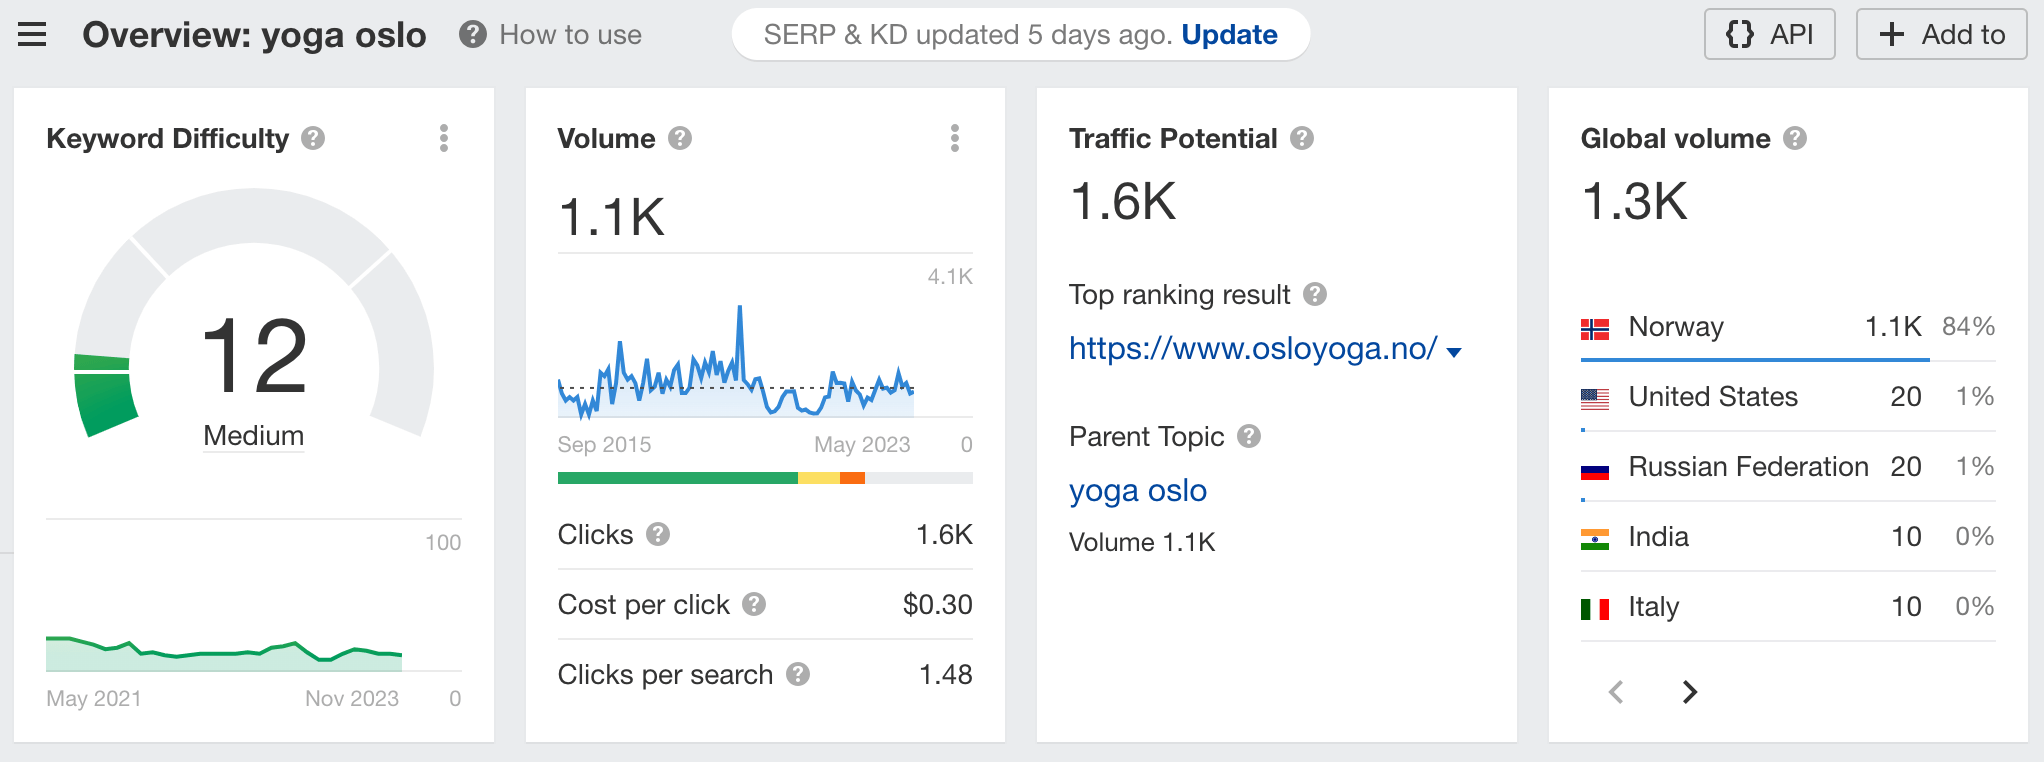Open the hamburger menu icon
2044x762 pixels.
(32, 35)
